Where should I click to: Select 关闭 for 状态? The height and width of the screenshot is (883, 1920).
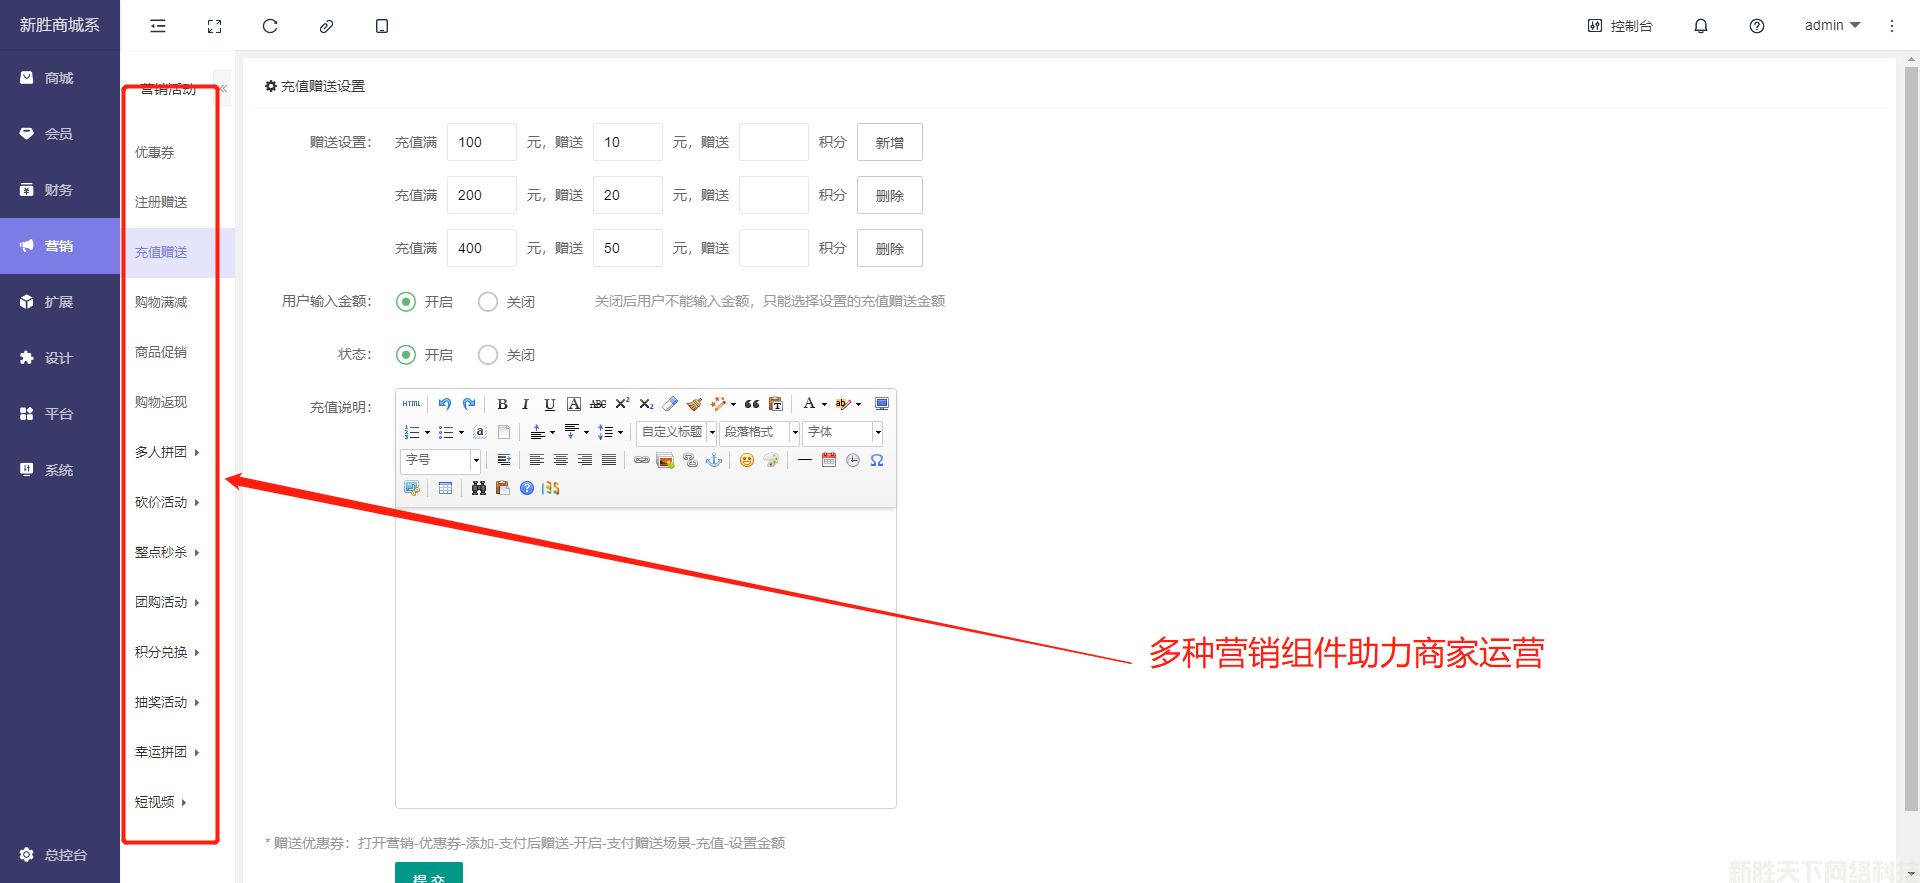[x=488, y=355]
